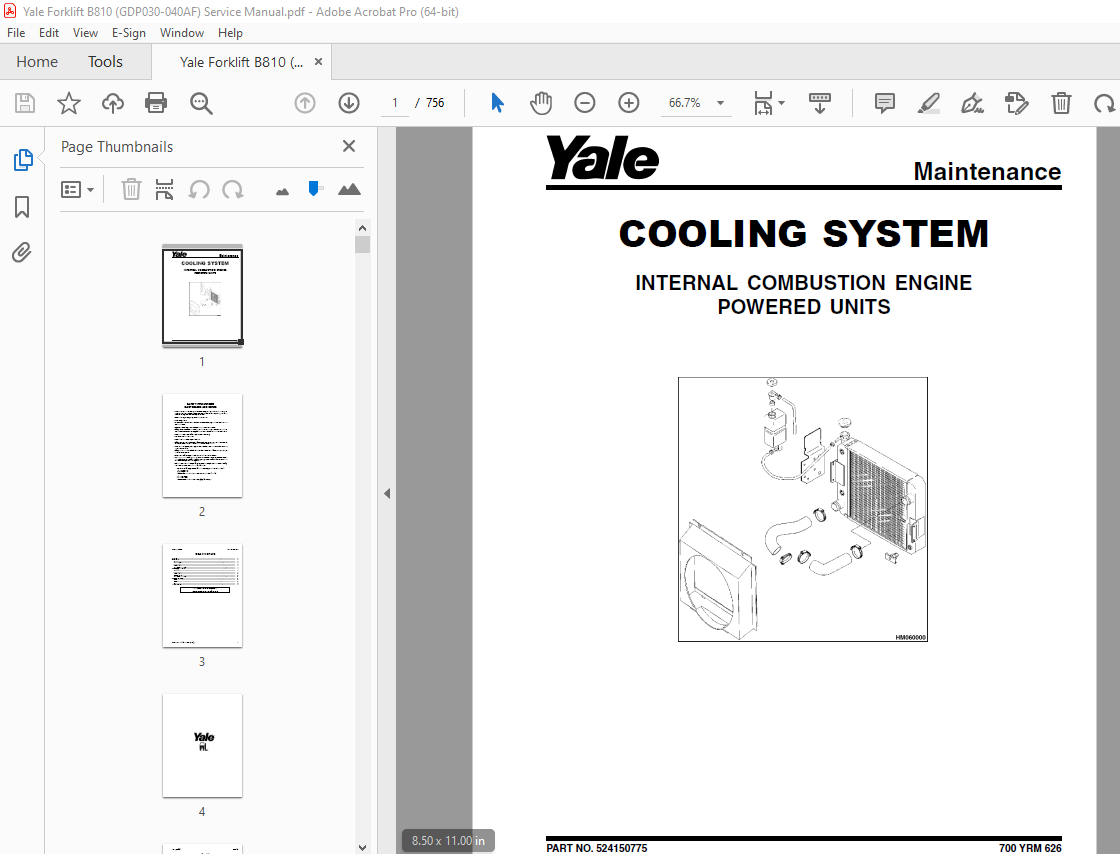This screenshot has width=1120, height=854.
Task: Open the Help menu
Action: pyautogui.click(x=230, y=33)
